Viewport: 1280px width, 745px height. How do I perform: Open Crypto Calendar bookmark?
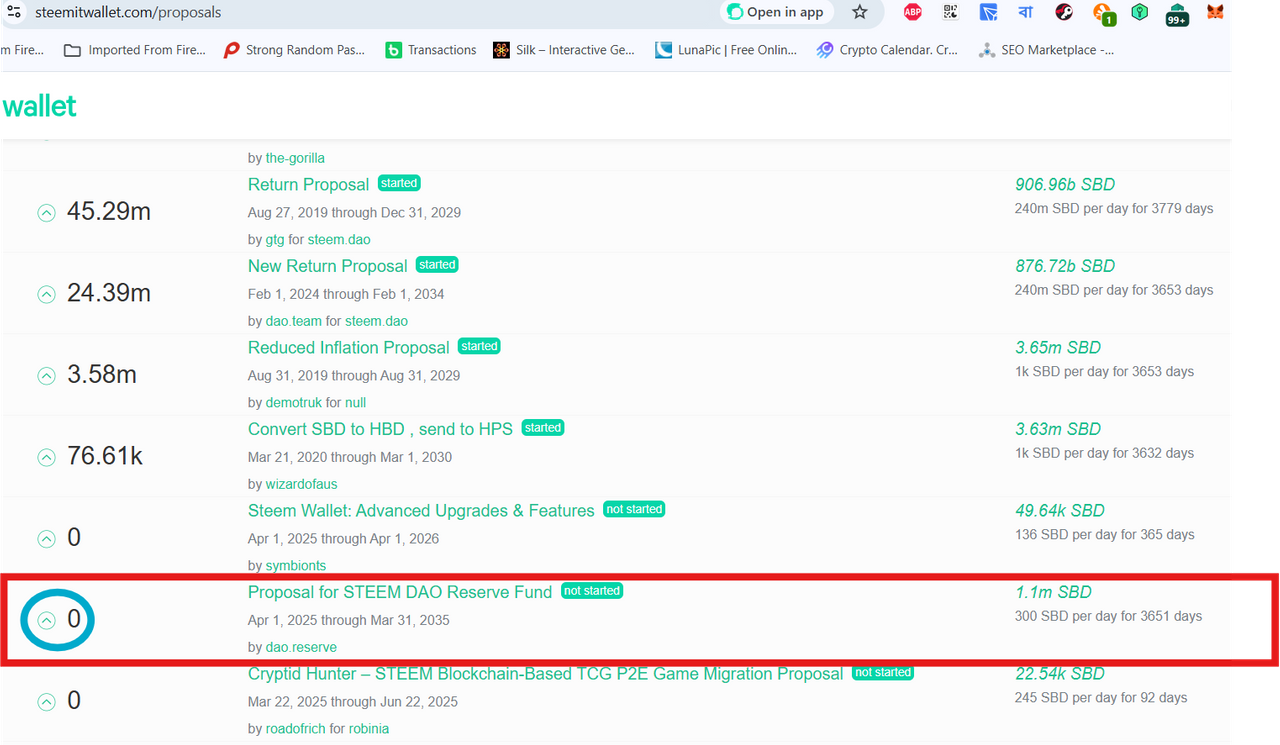(x=887, y=50)
